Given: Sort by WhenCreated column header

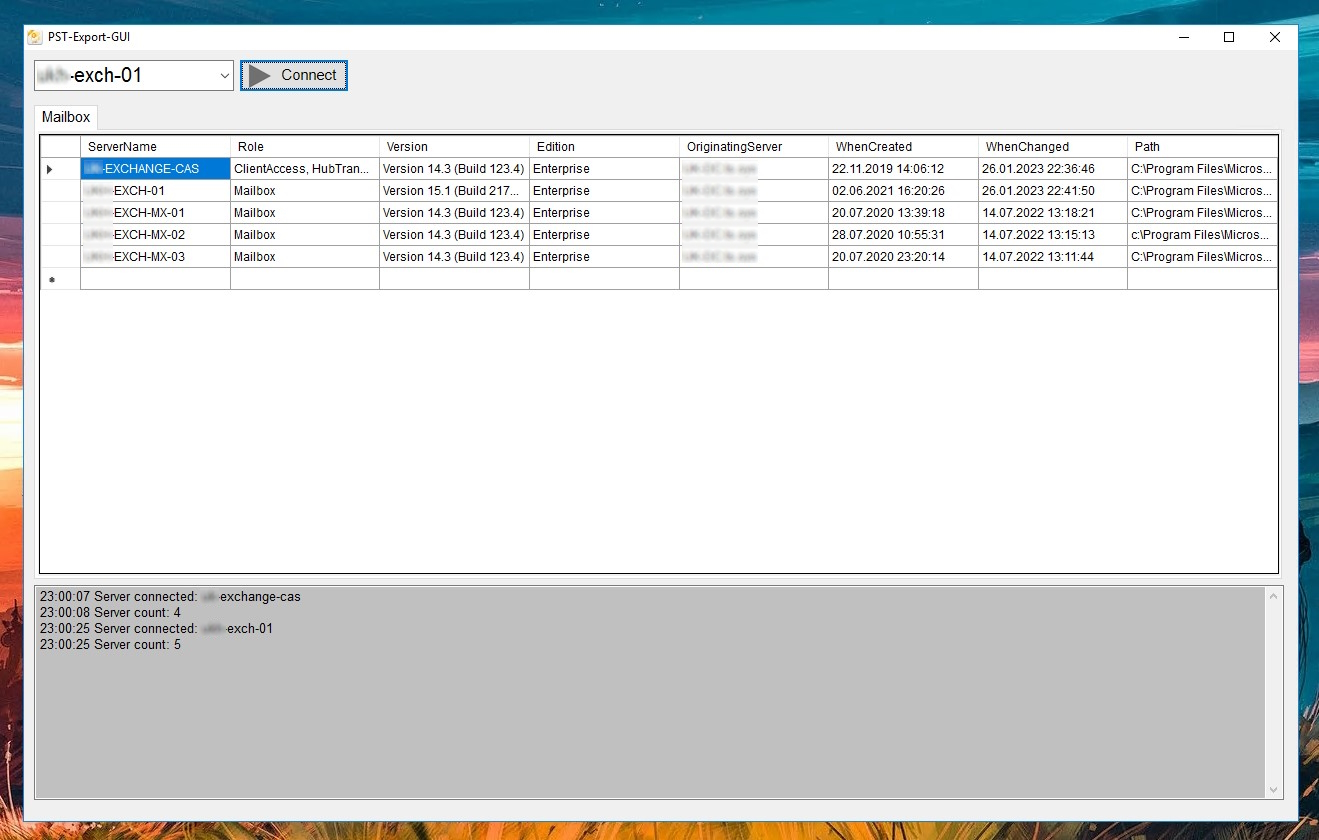Looking at the screenshot, I should (x=903, y=146).
